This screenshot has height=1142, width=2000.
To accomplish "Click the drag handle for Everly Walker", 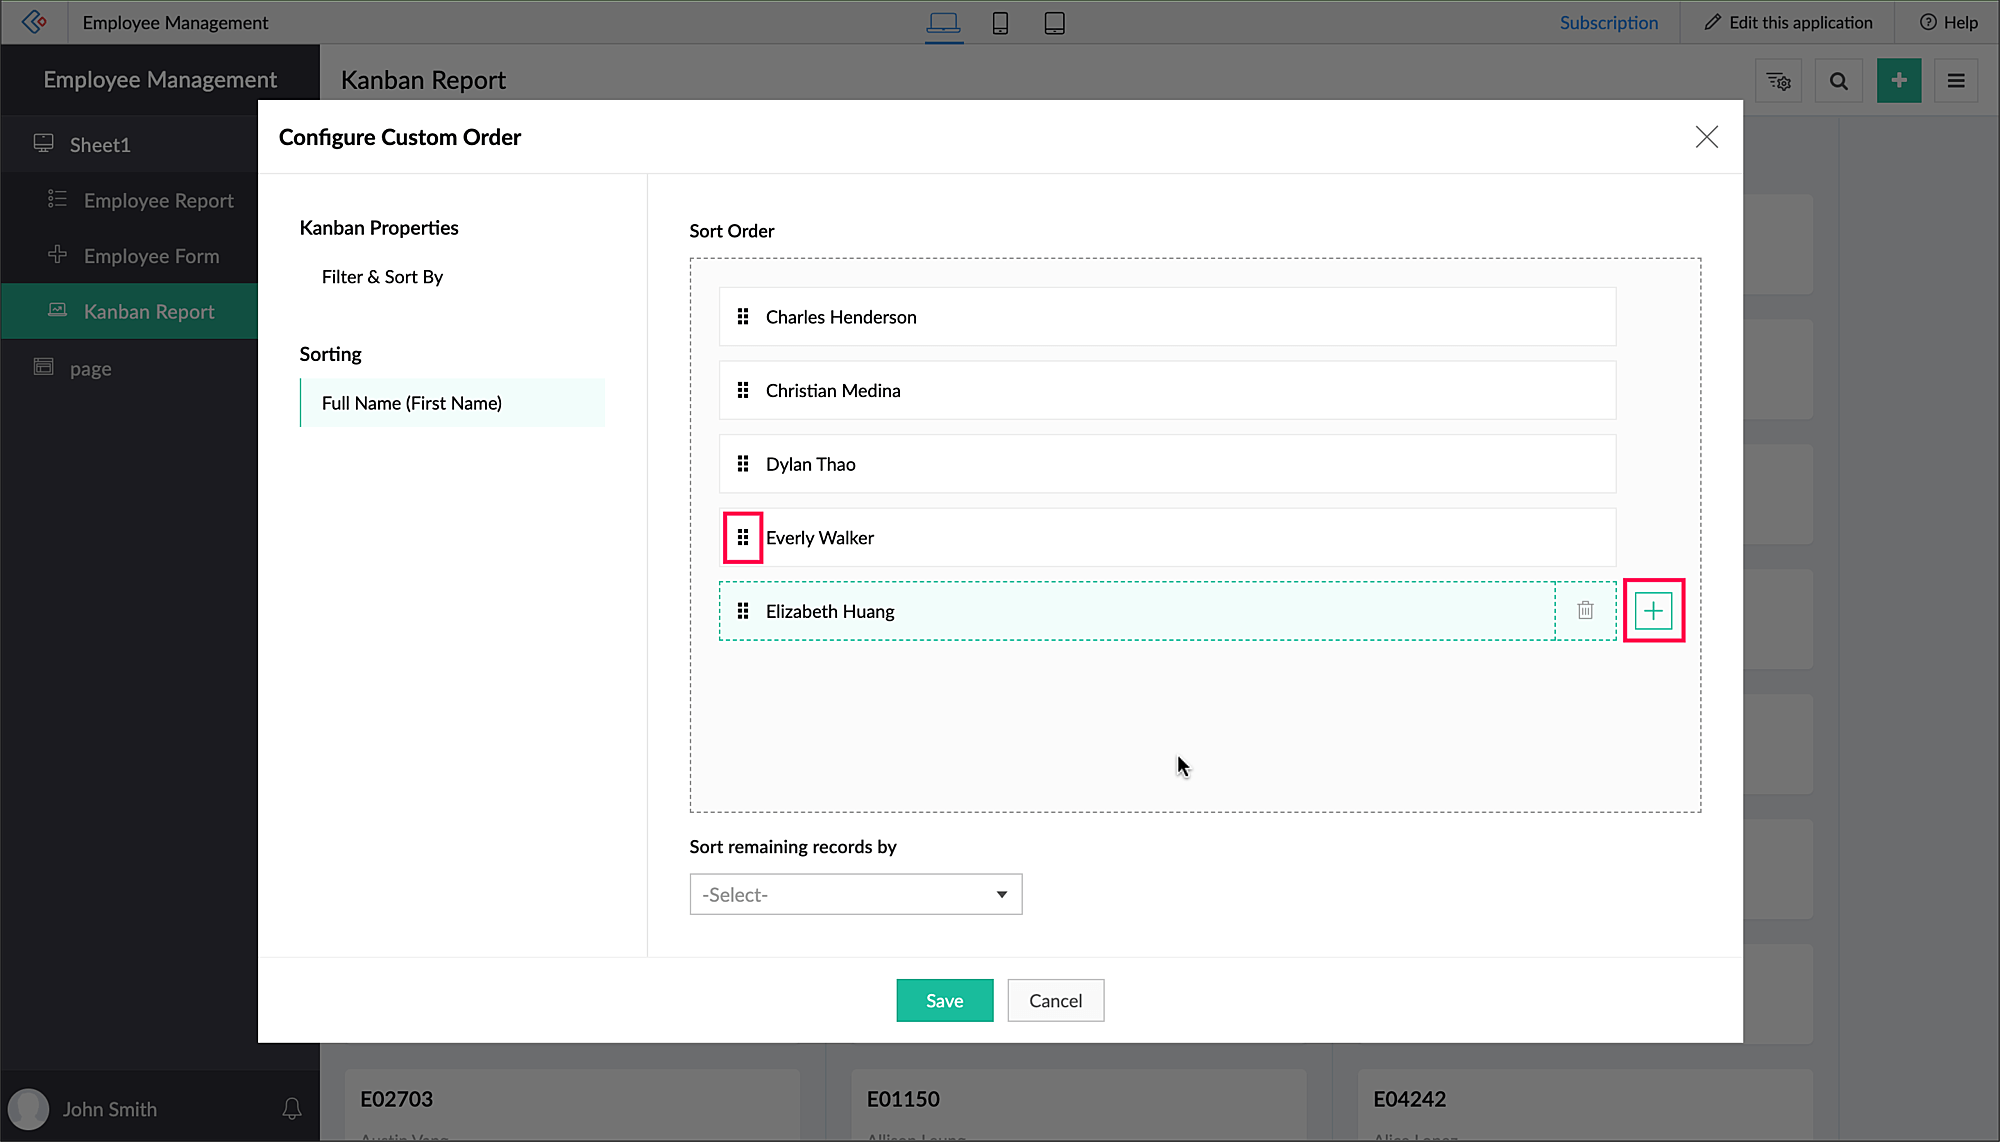I will tap(742, 538).
